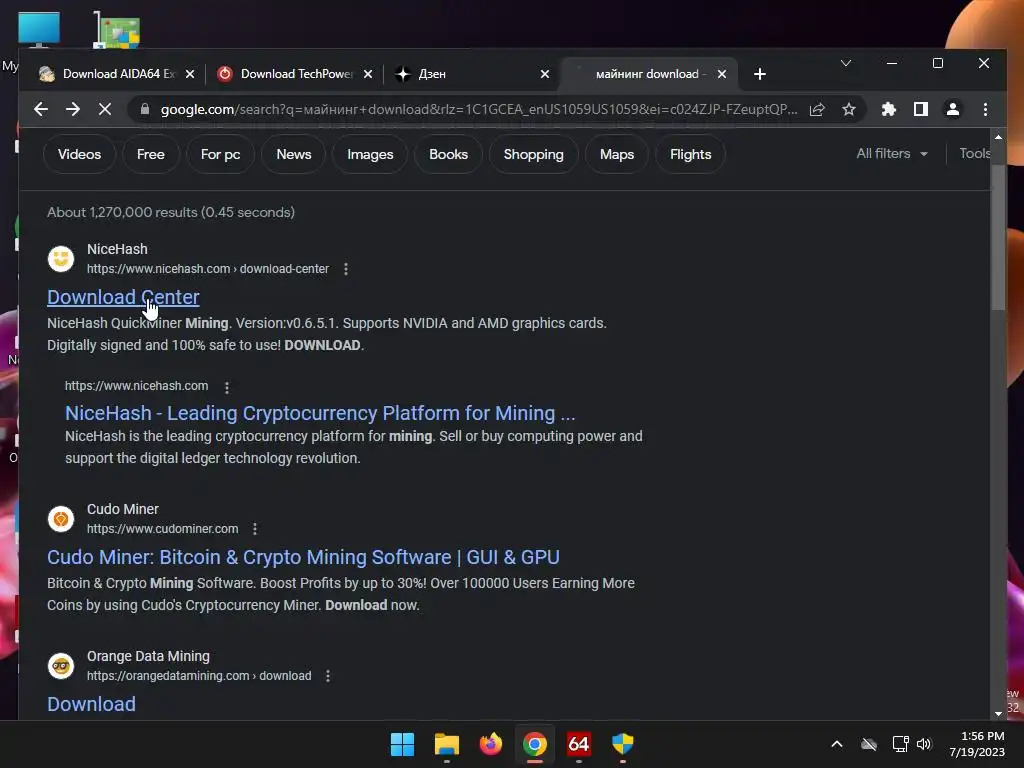This screenshot has height=768, width=1024.
Task: Close the Download TechPowerUp tab
Action: pos(368,74)
